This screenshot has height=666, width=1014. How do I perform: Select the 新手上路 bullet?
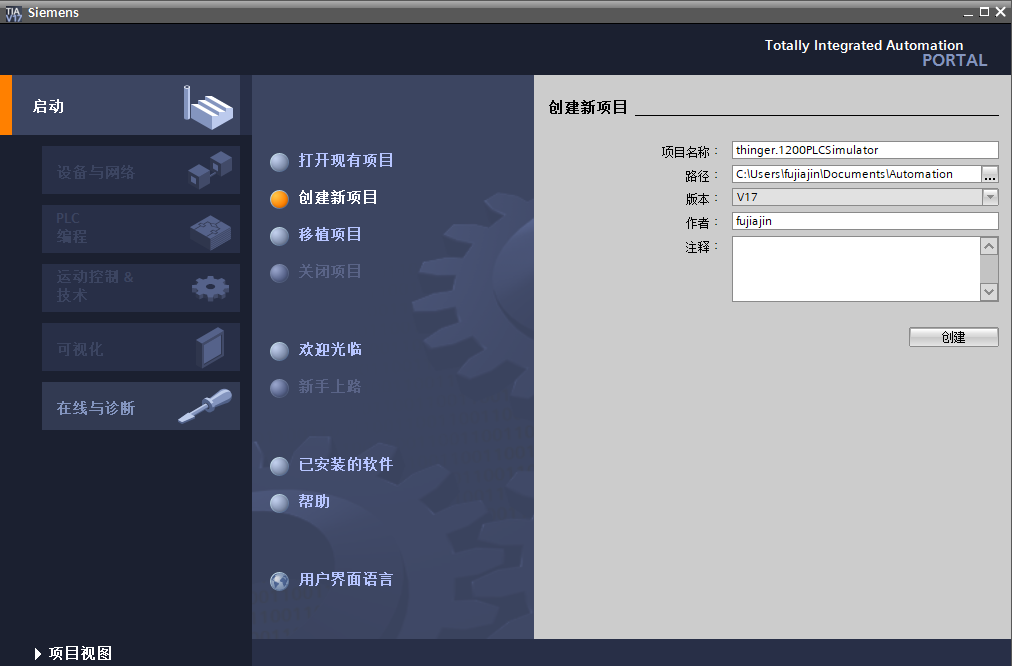[279, 388]
